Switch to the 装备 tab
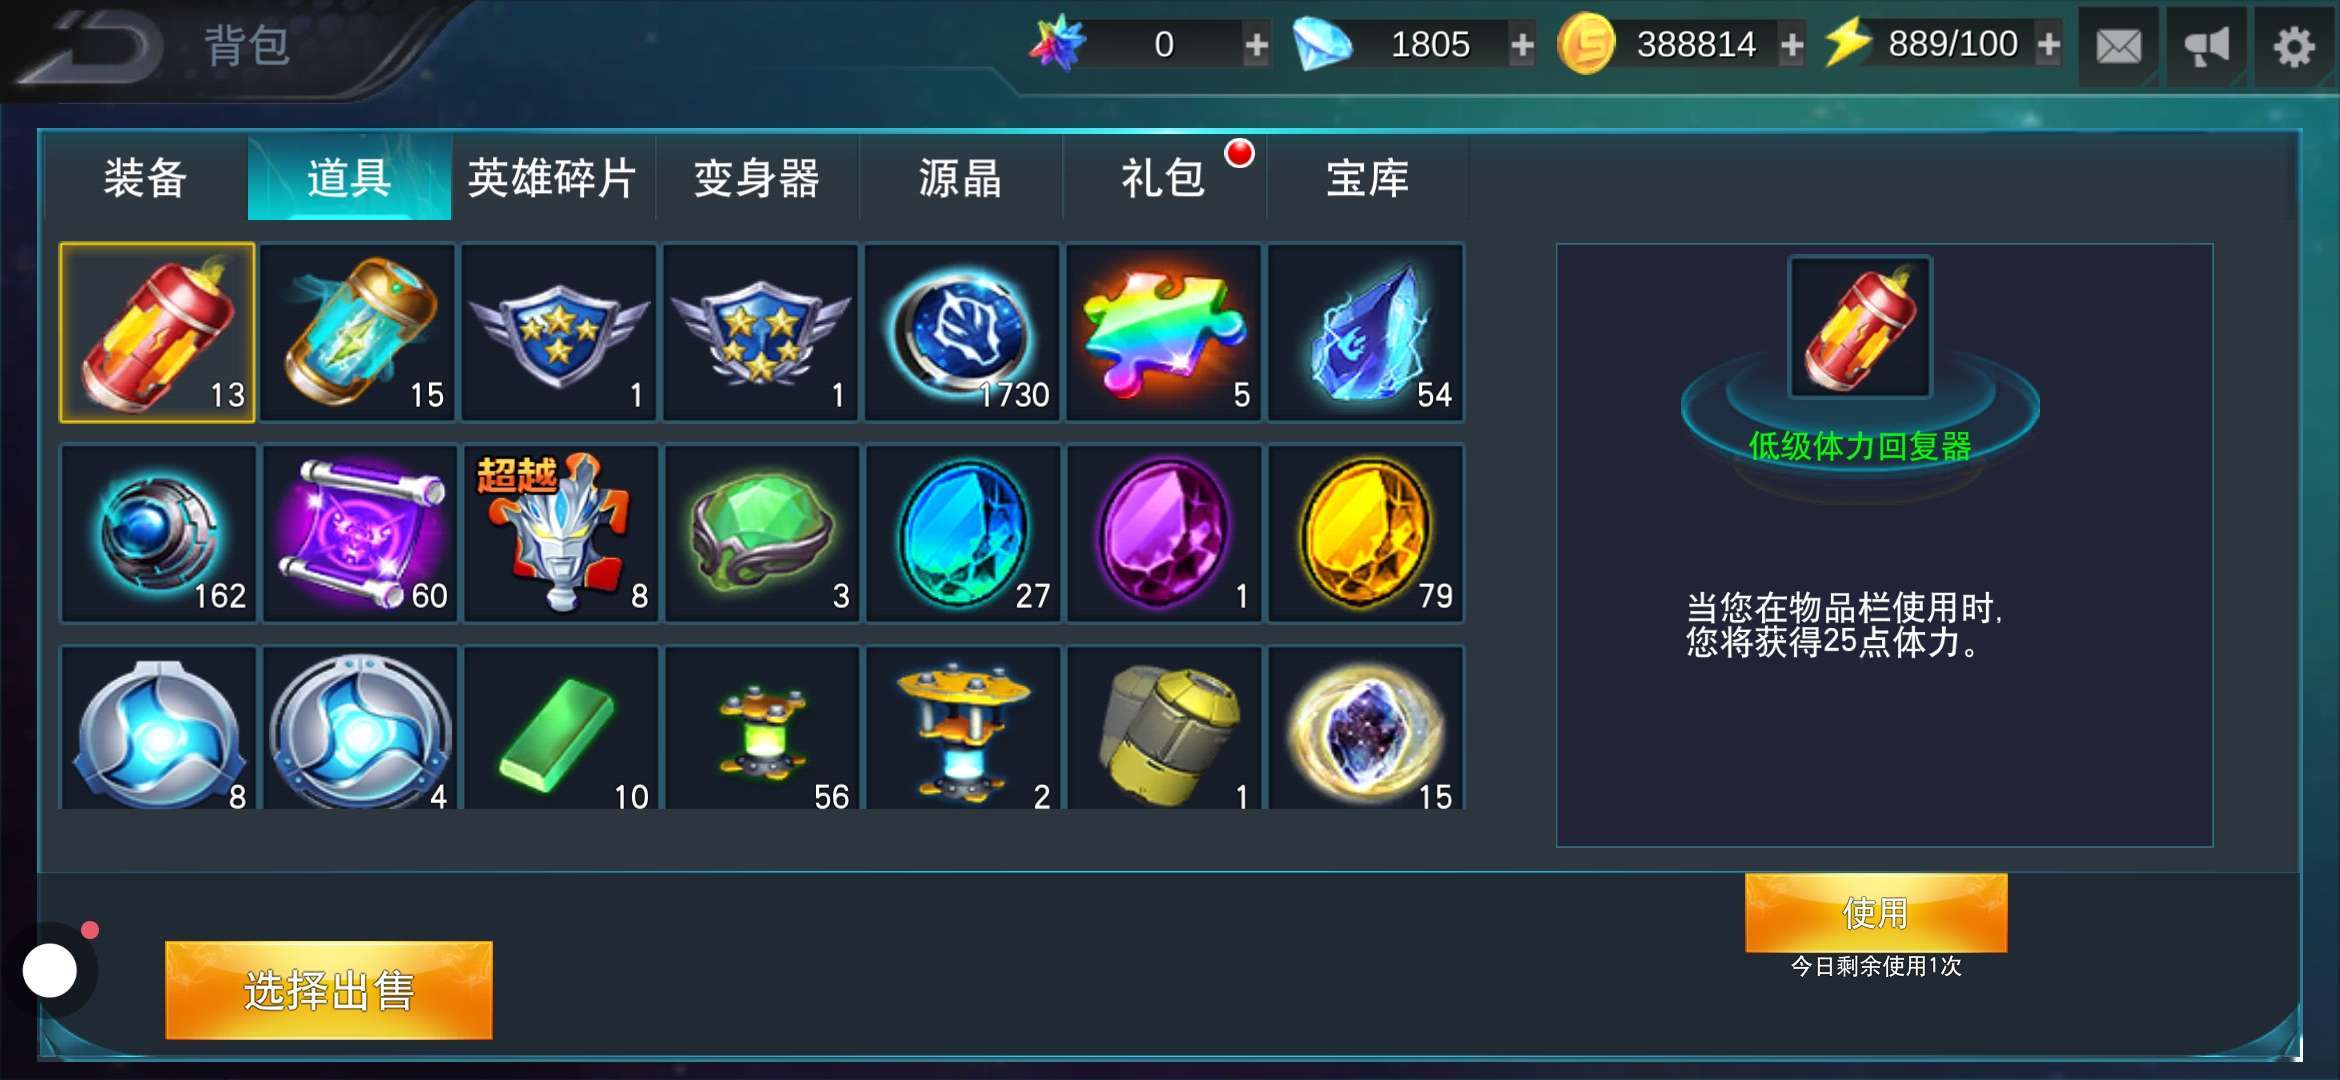2340x1080 pixels. pos(146,178)
